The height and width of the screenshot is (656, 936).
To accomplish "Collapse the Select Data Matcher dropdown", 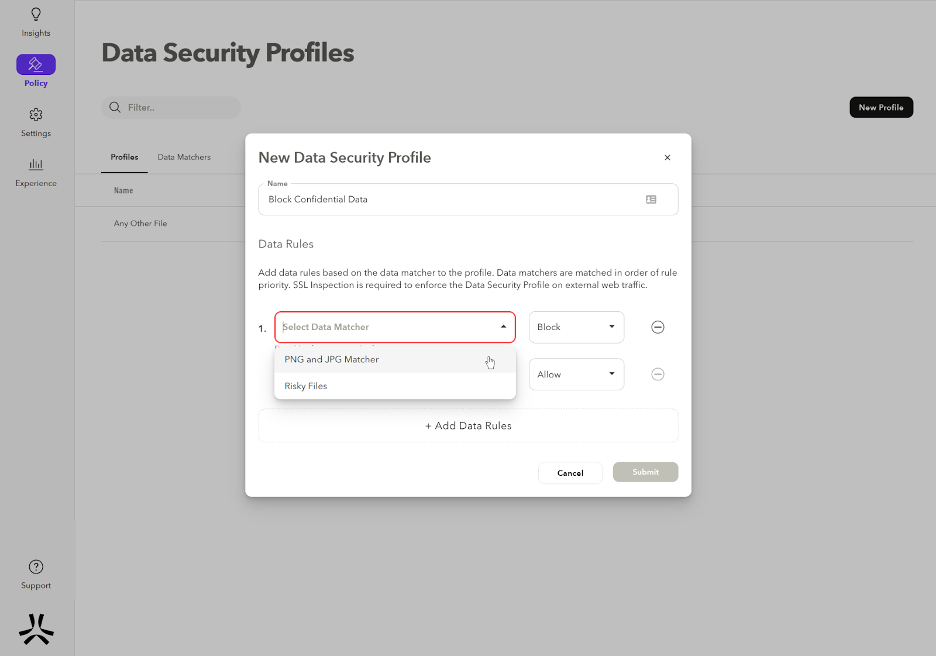I will 503,327.
